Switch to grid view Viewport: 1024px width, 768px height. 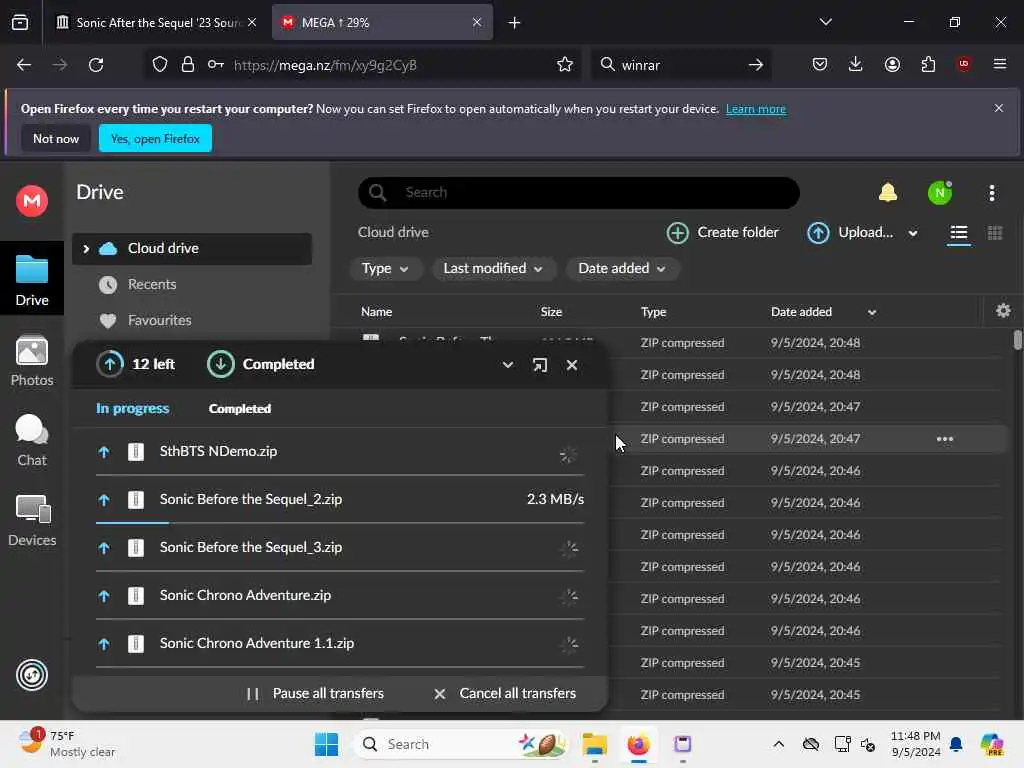tap(995, 233)
